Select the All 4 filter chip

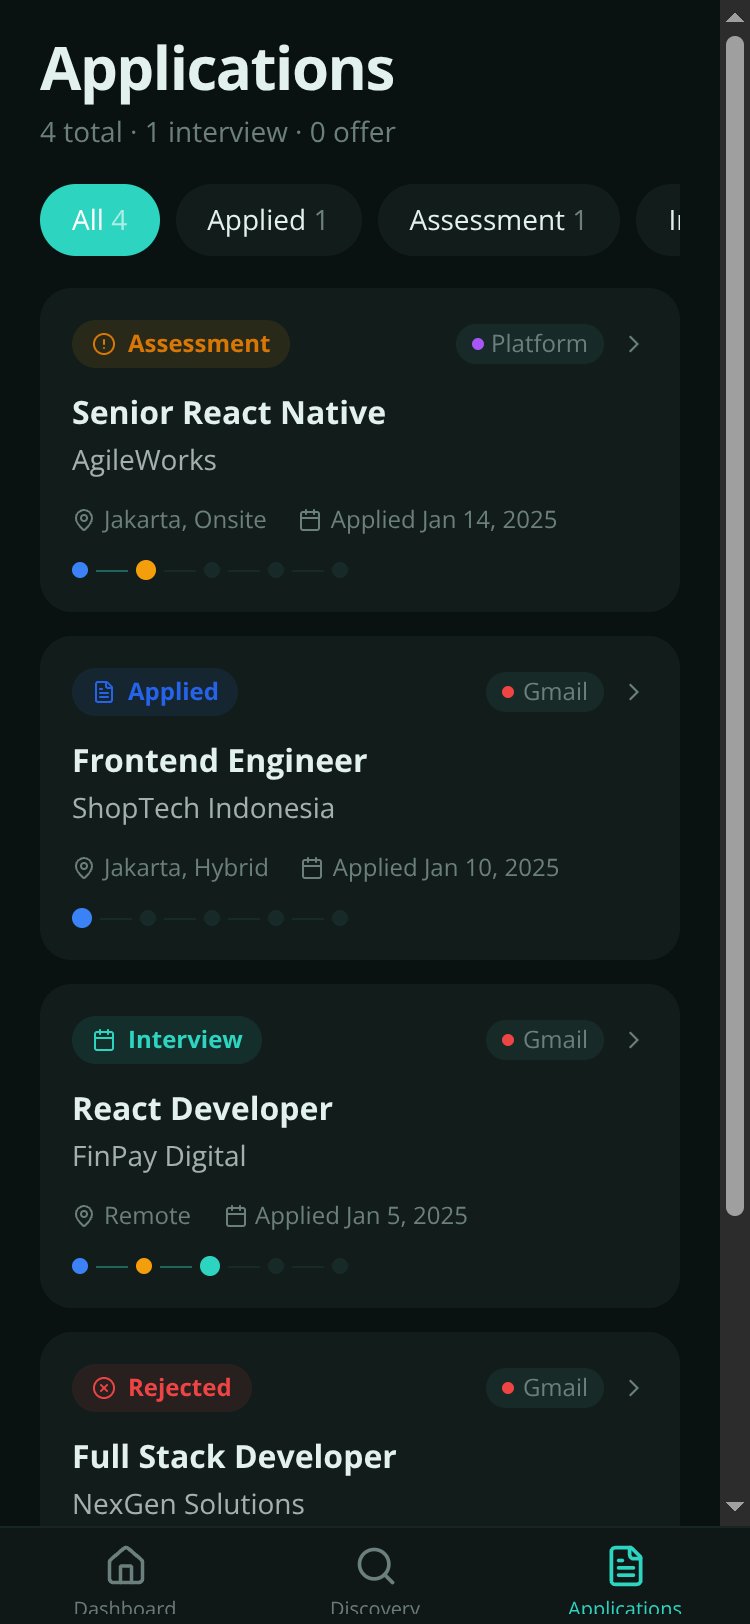pyautogui.click(x=100, y=220)
